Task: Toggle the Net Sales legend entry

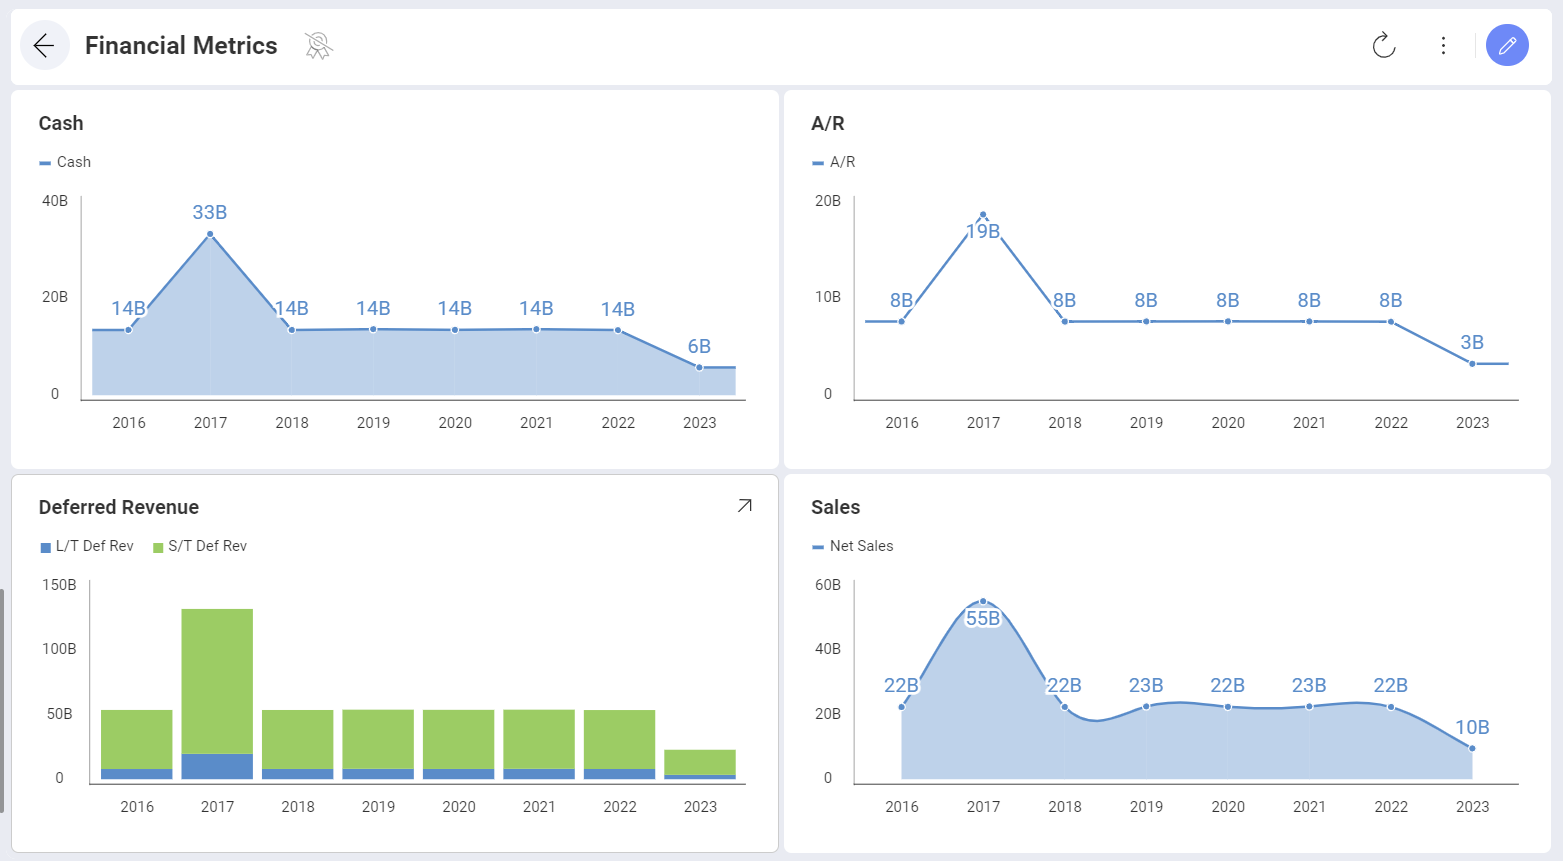Action: pyautogui.click(x=853, y=546)
